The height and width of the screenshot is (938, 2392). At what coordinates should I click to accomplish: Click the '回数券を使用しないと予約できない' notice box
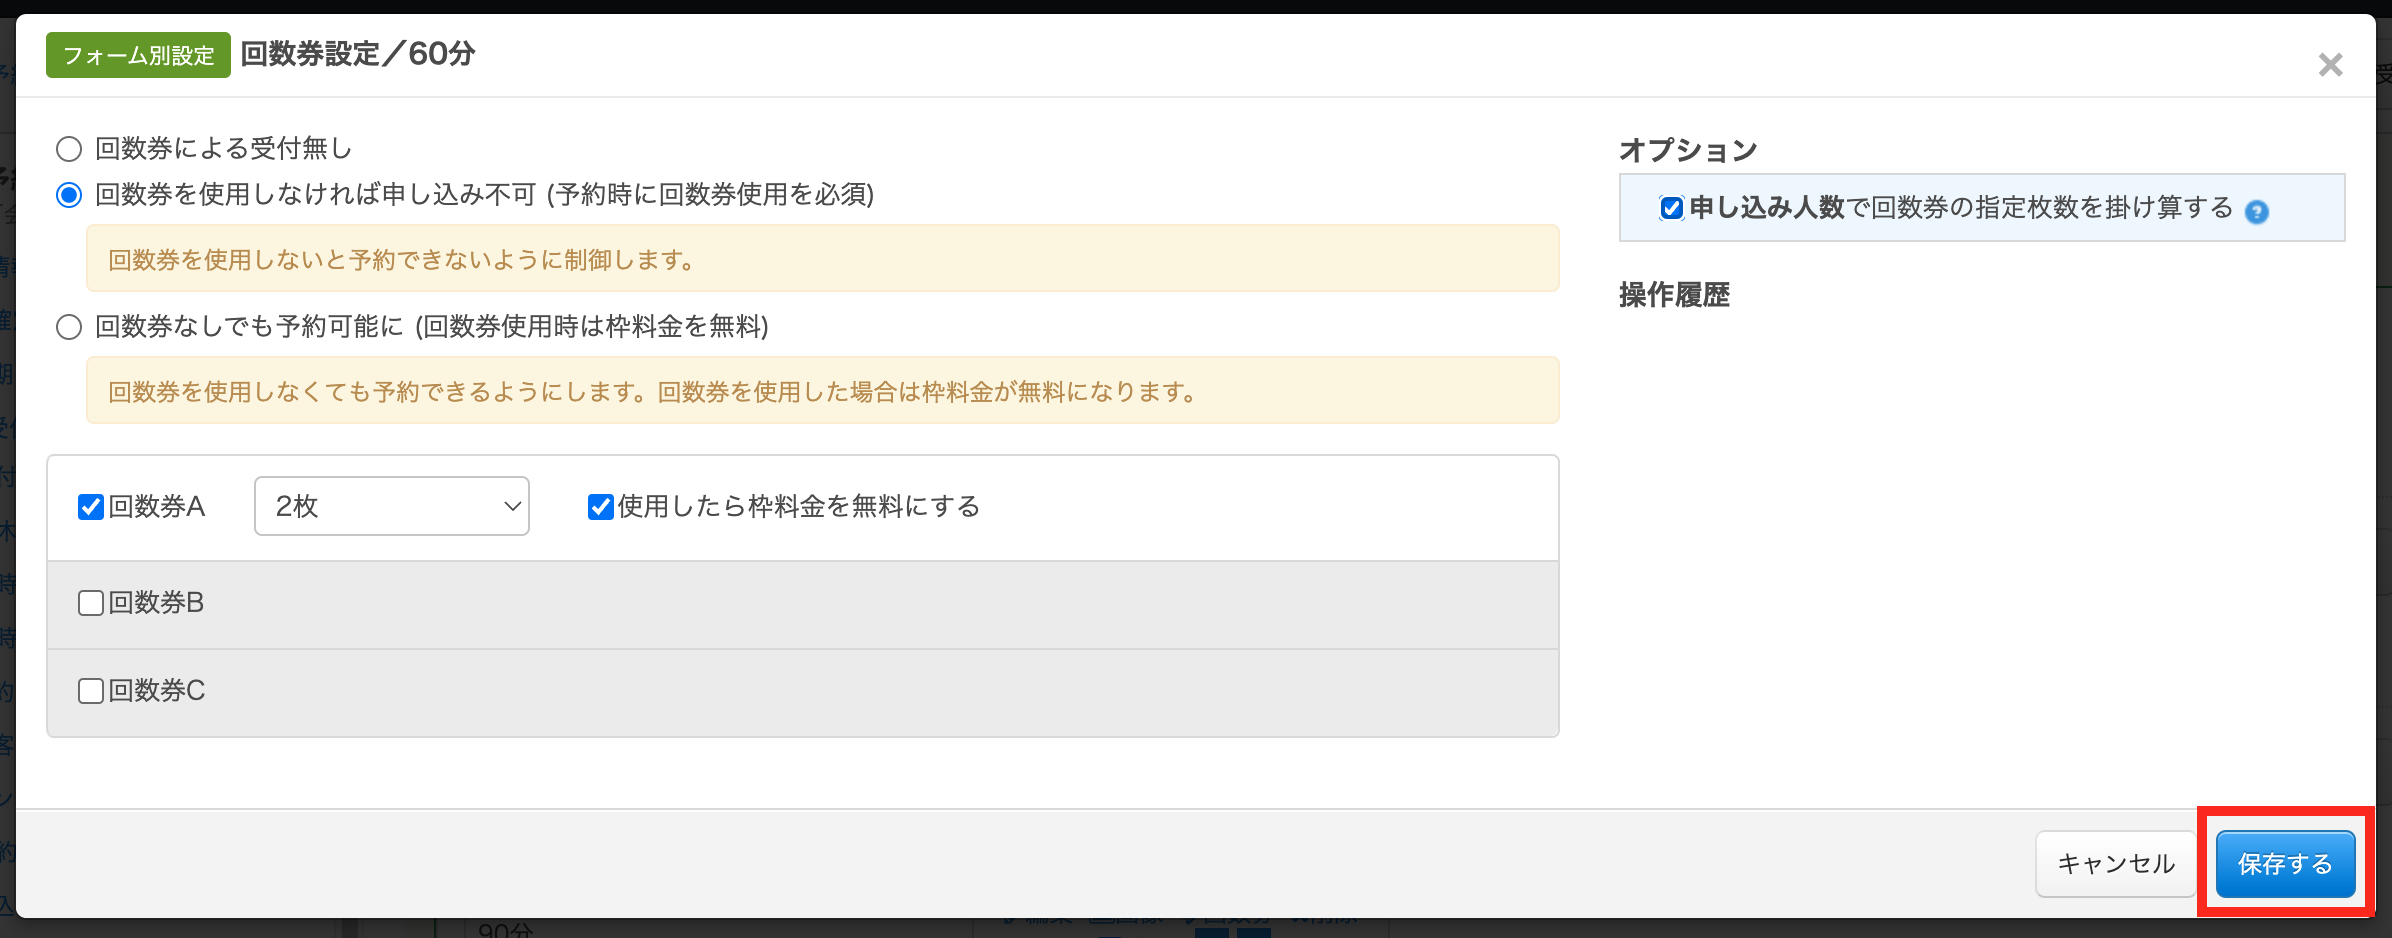click(822, 259)
